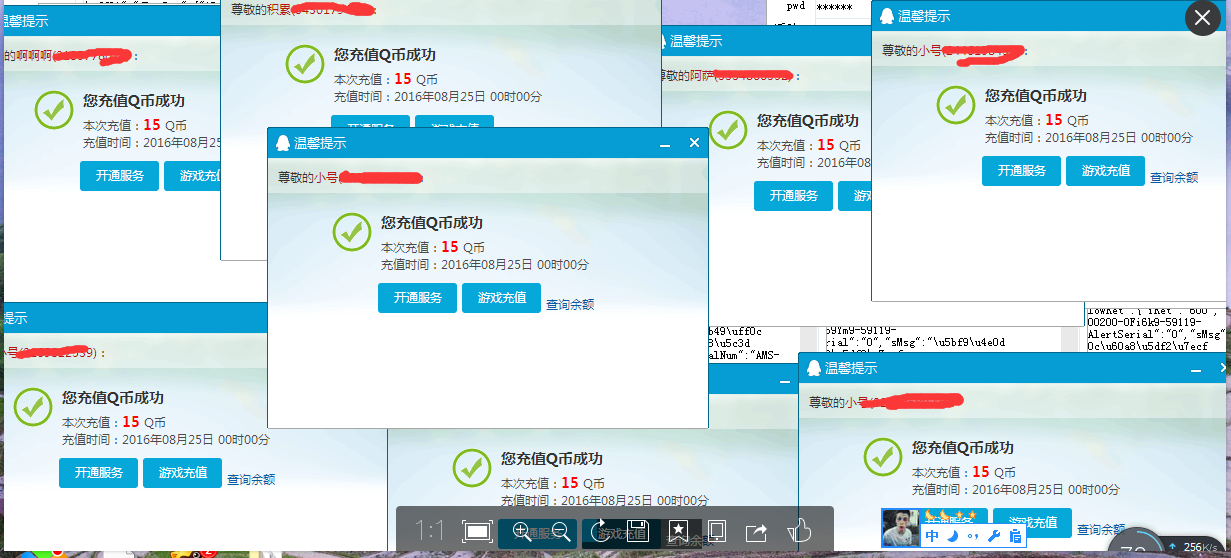The width and height of the screenshot is (1231, 558).
Task: Set the image to 1:1 actual size
Action: pos(430,531)
